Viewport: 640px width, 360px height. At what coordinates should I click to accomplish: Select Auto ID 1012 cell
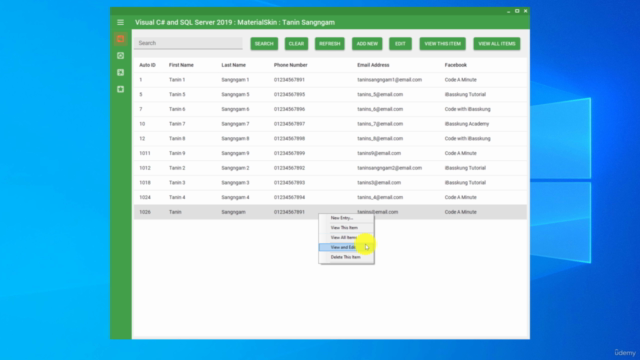pyautogui.click(x=145, y=168)
